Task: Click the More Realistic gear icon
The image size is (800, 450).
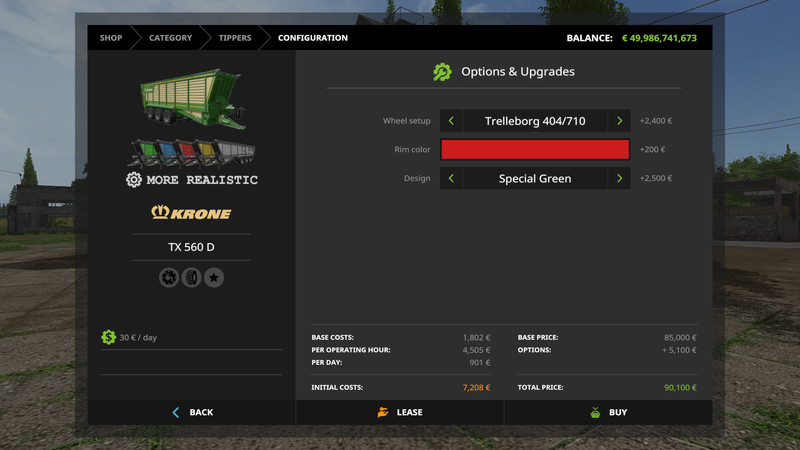Action: coord(134,180)
